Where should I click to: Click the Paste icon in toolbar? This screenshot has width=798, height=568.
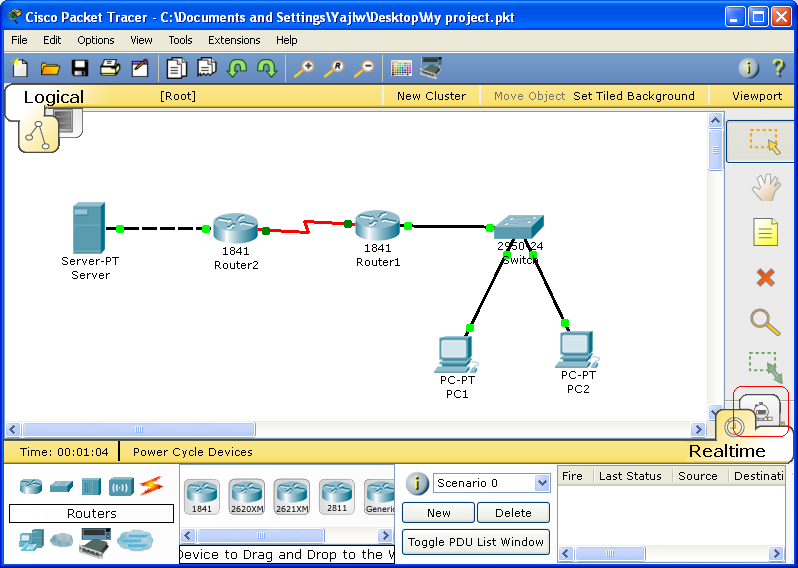coord(207,67)
